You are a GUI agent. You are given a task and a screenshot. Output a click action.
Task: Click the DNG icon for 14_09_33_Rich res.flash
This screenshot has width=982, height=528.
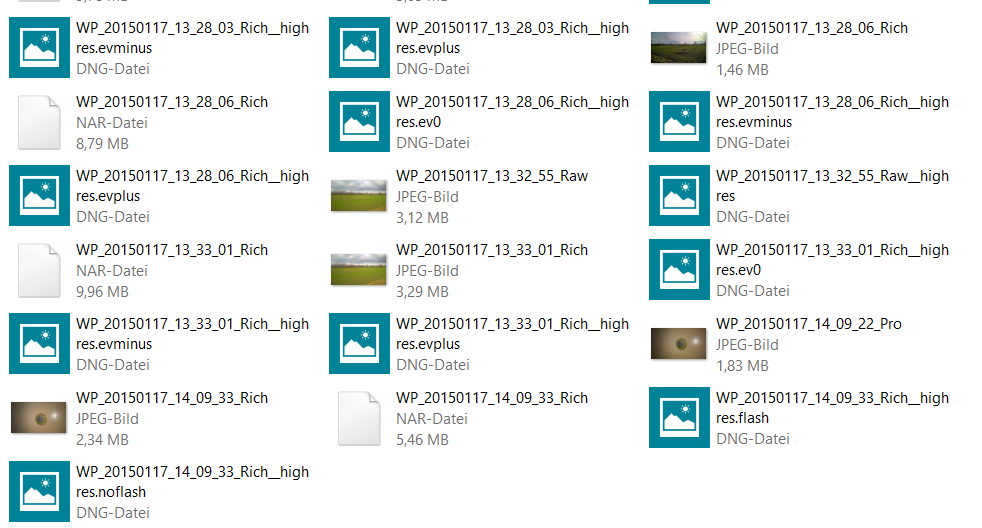(x=680, y=417)
